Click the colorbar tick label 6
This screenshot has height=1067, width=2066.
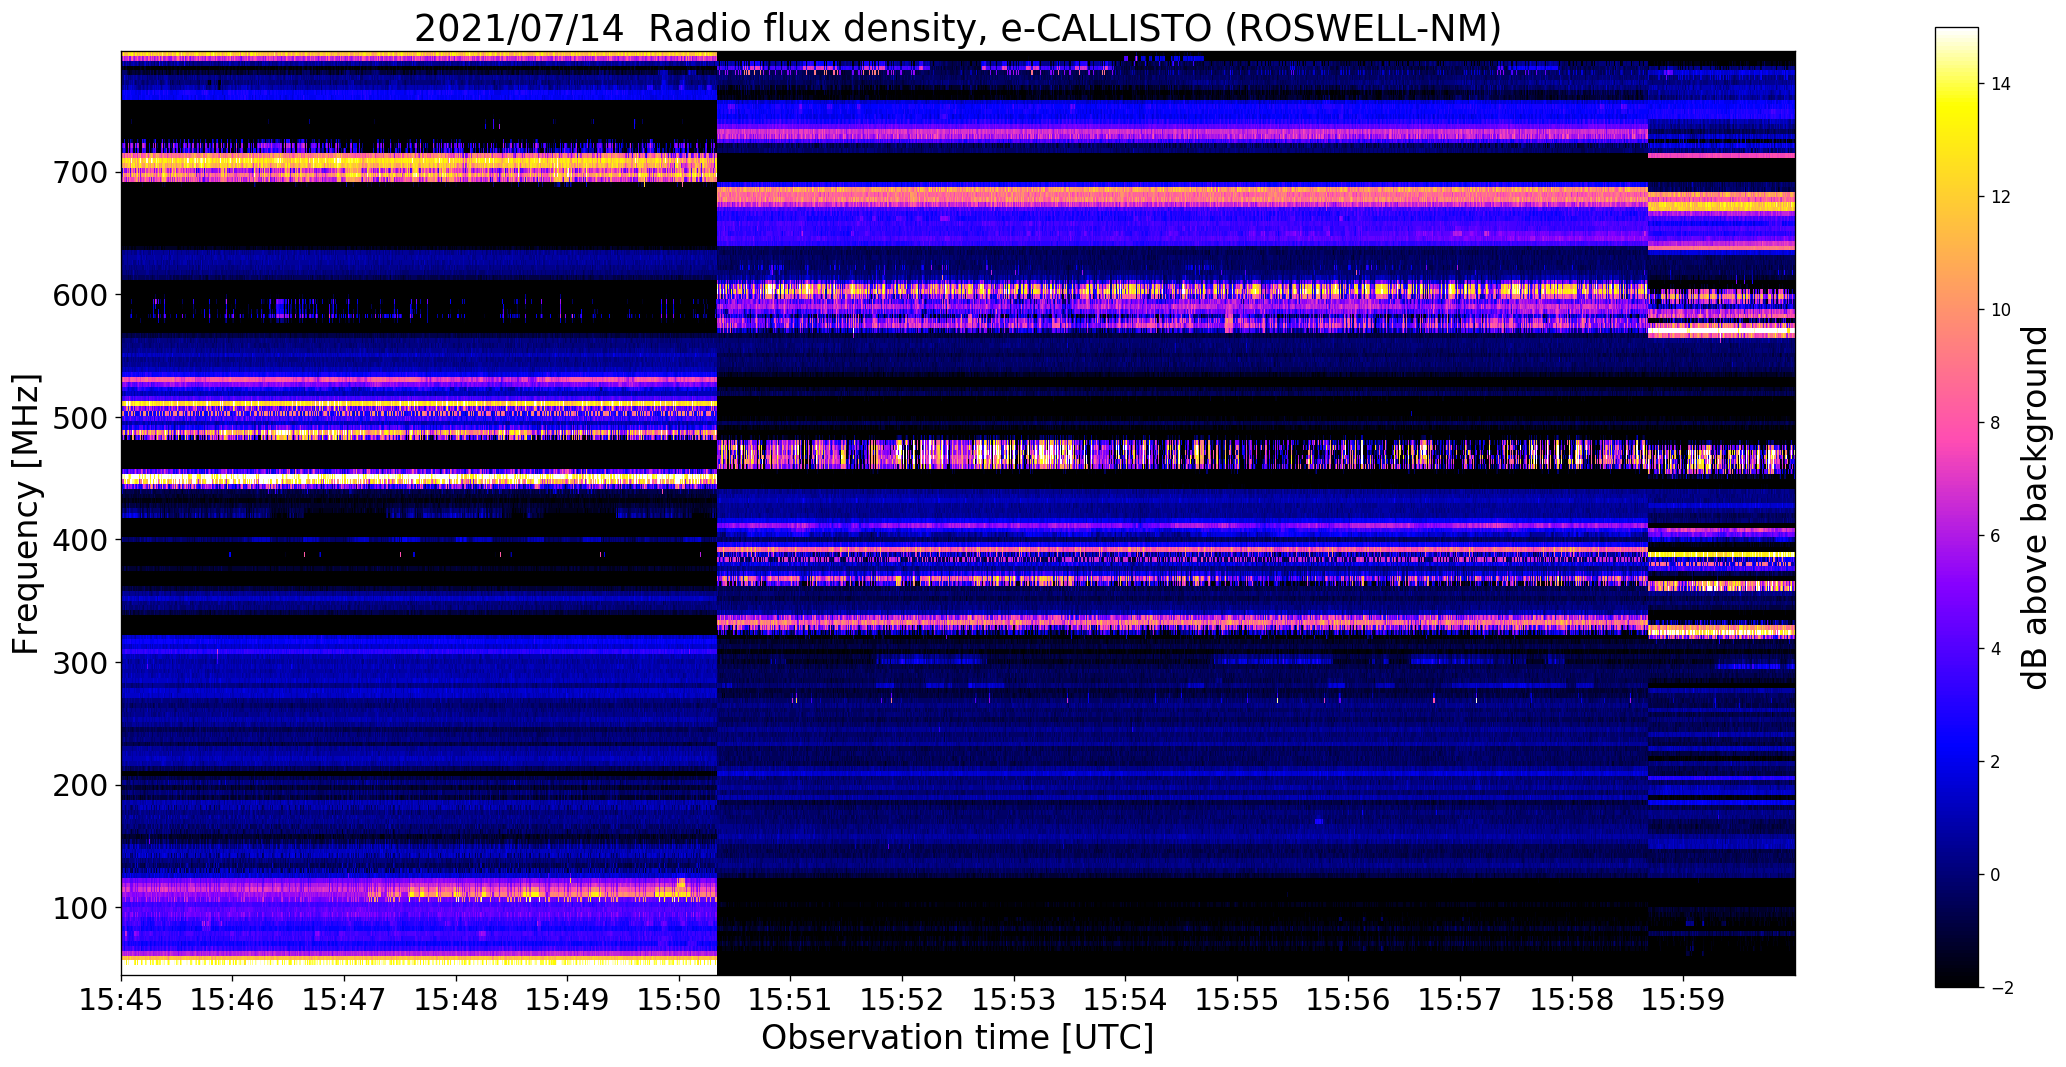point(1996,536)
